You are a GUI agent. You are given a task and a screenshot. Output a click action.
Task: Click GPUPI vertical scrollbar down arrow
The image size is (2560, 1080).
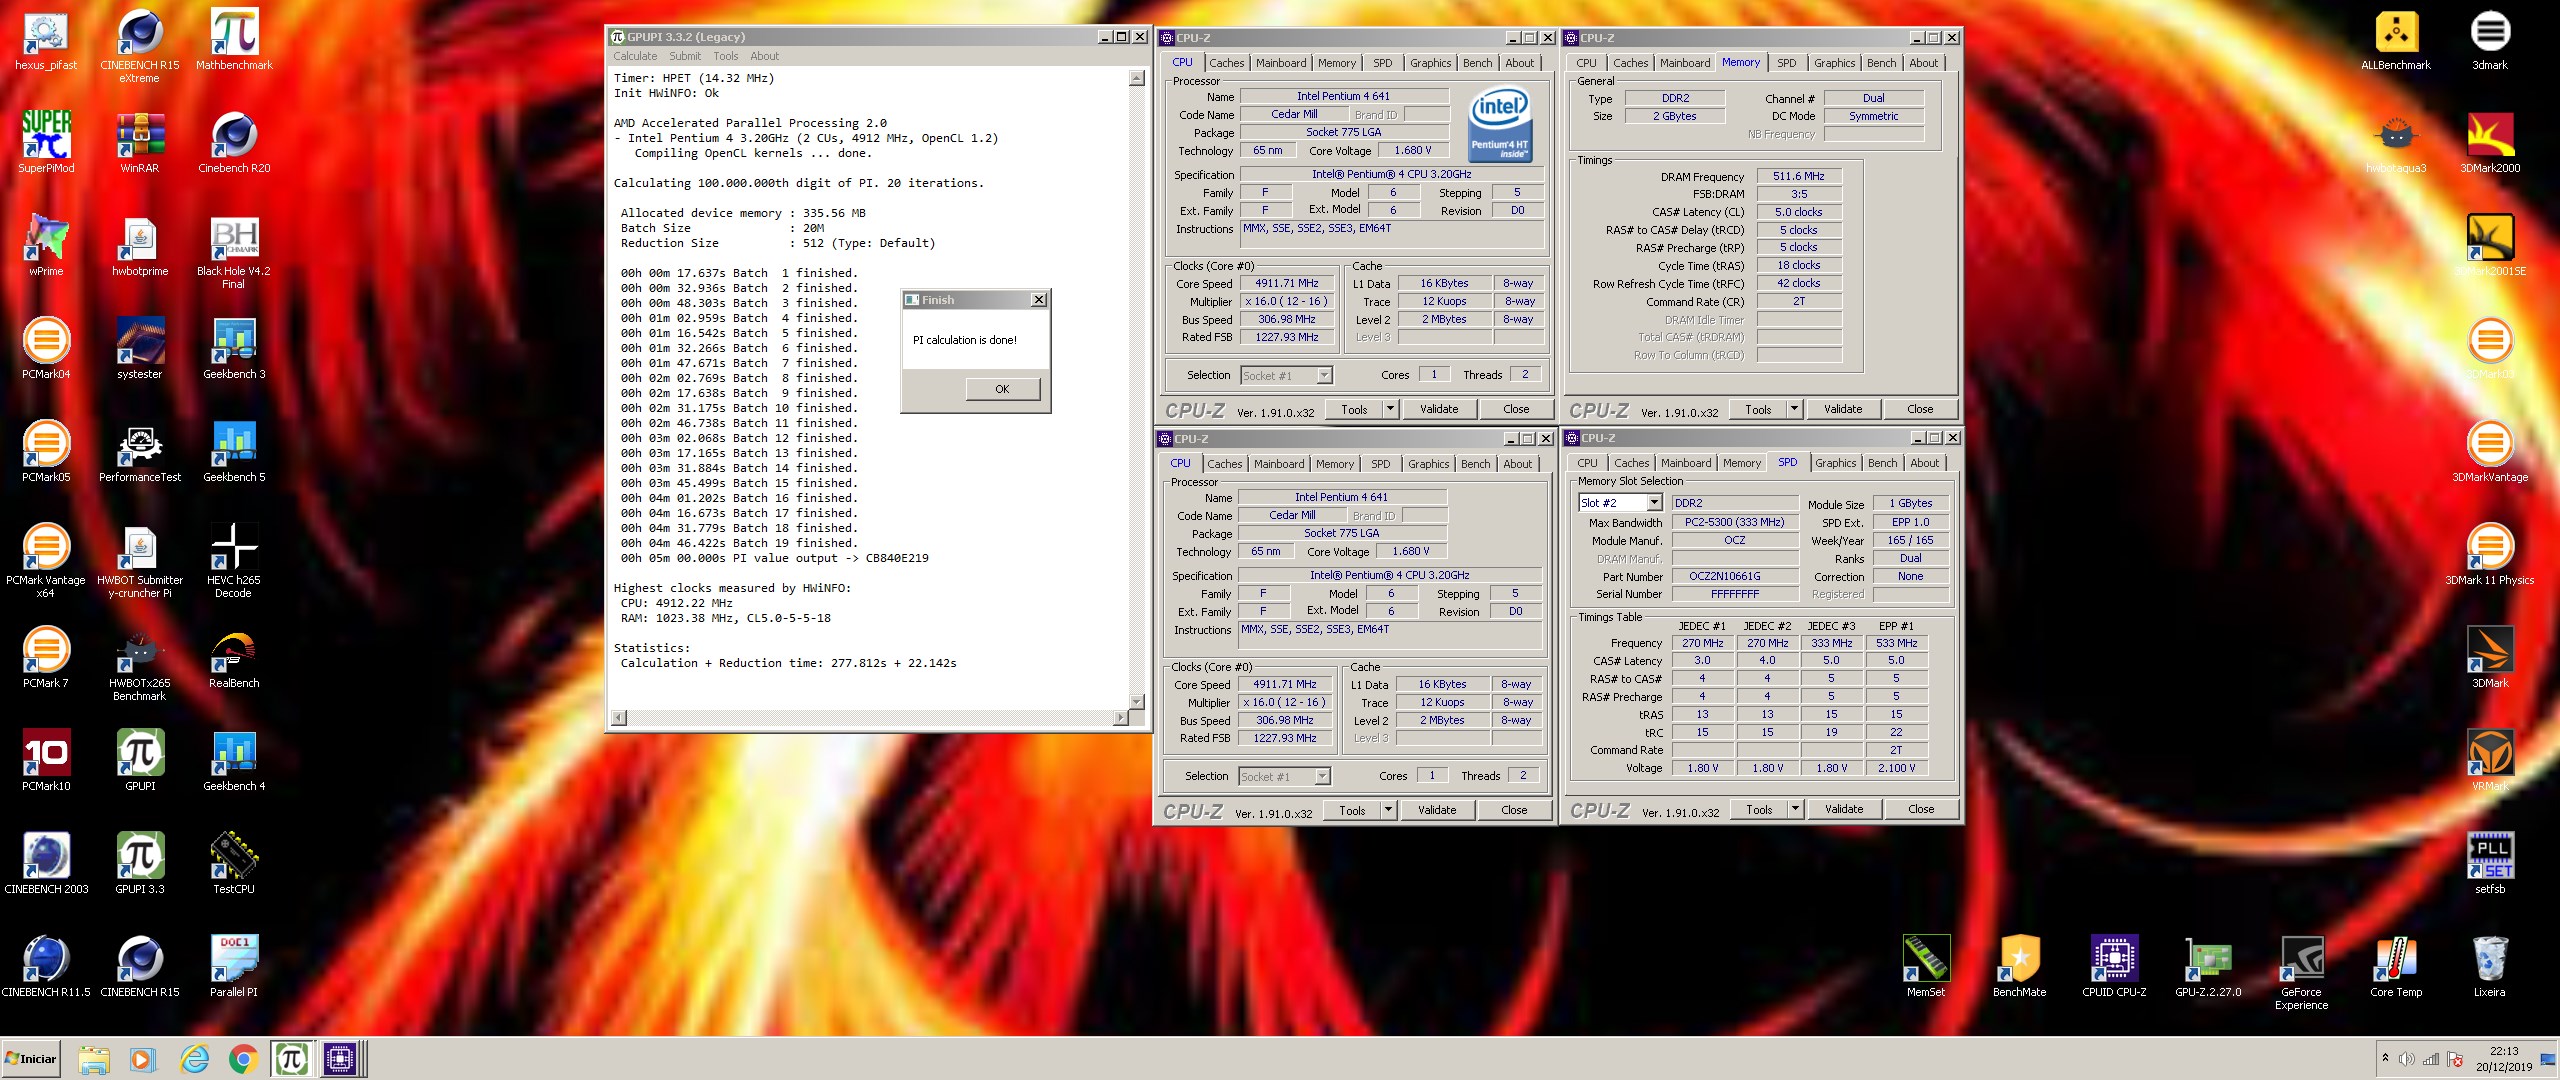pos(1136,701)
